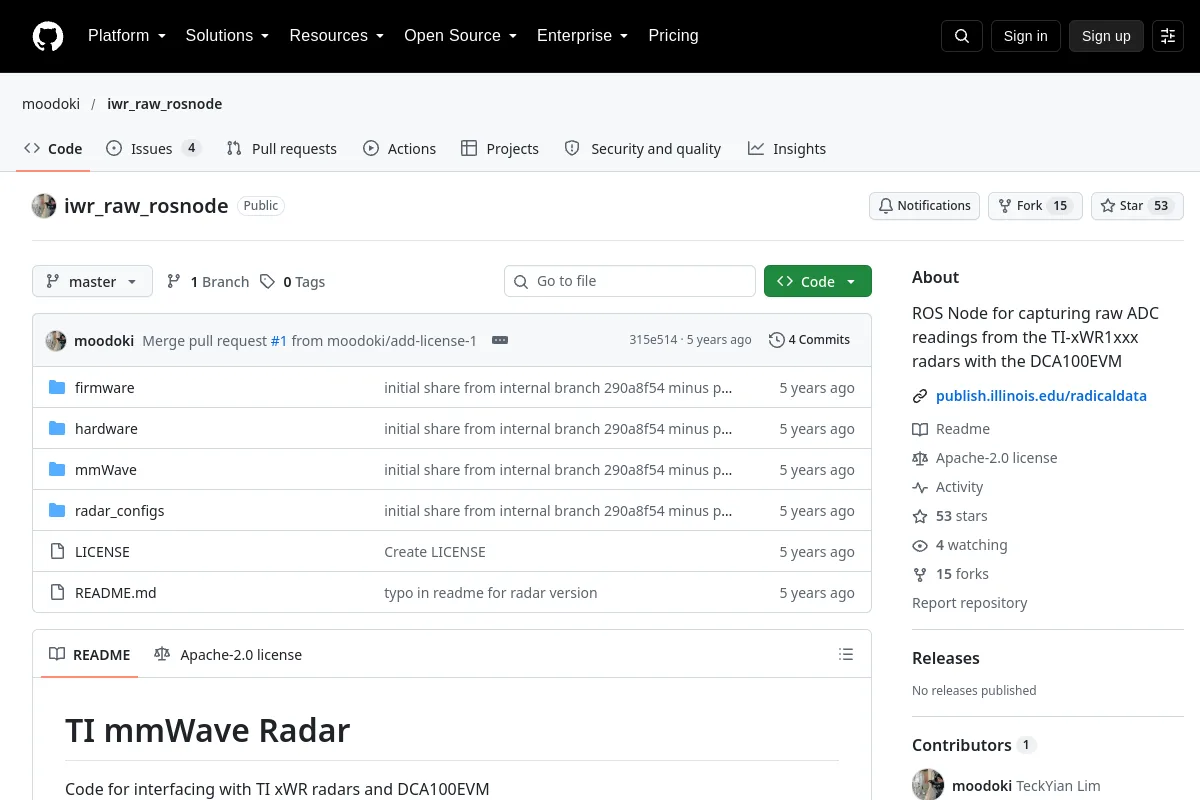Open publish.illinois.edu/radicaldata link

(x=1041, y=396)
